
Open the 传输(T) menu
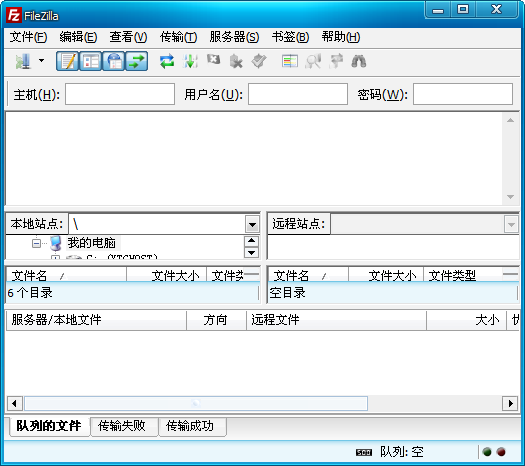pos(178,37)
